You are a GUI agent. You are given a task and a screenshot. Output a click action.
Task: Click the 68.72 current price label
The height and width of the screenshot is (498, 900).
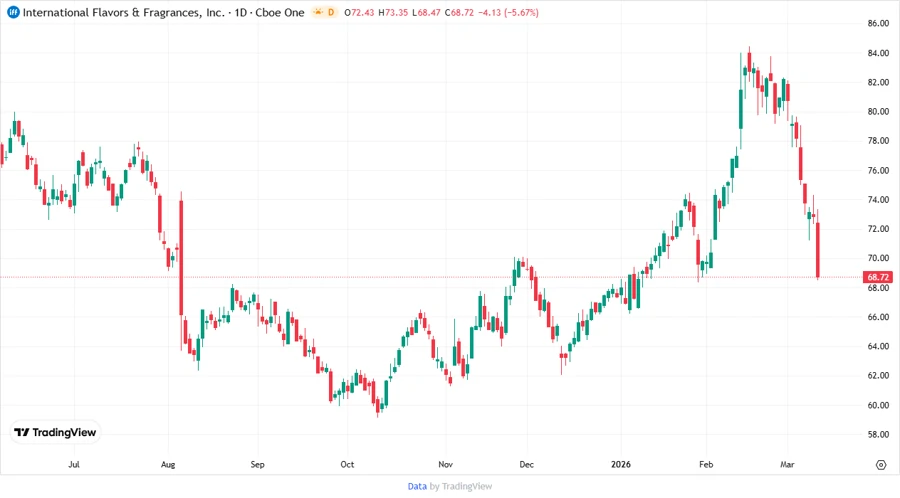[x=878, y=277]
